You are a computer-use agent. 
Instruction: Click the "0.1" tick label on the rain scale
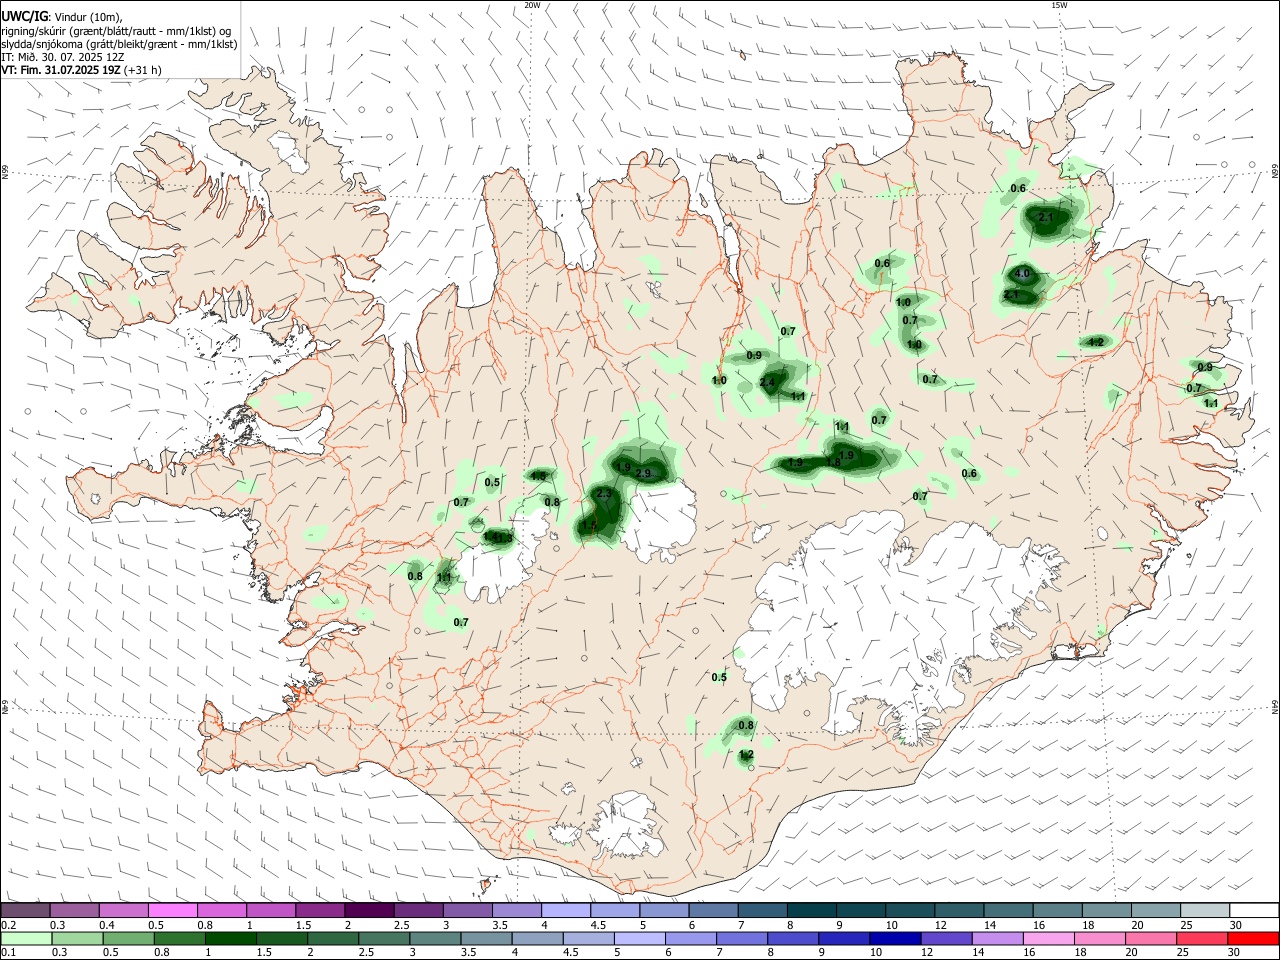(x=8, y=953)
